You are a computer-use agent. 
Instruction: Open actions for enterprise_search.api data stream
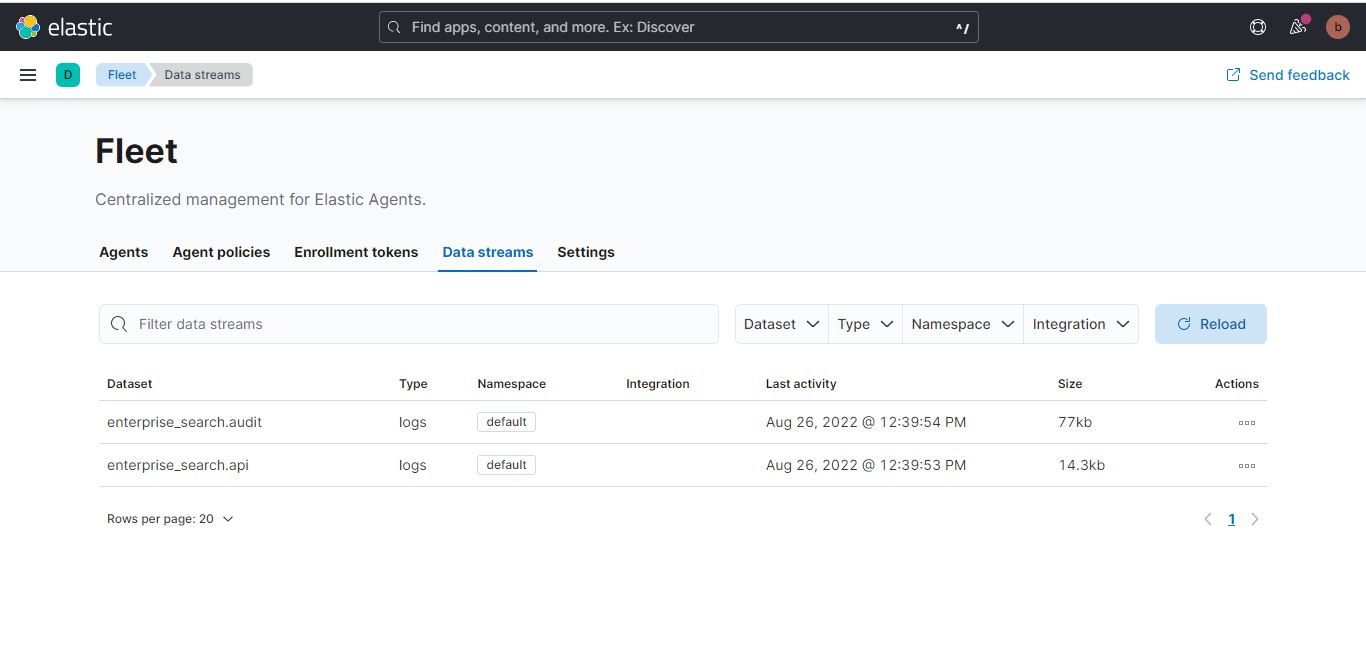(1246, 465)
